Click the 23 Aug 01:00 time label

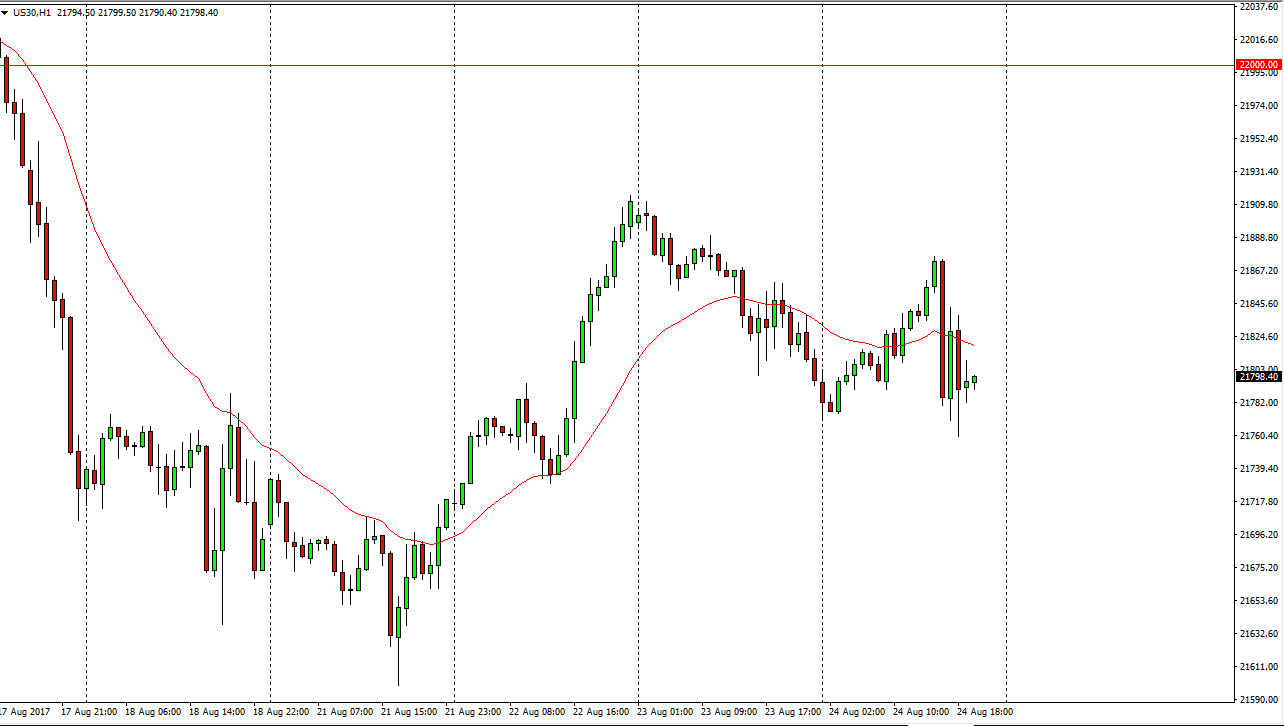668,712
